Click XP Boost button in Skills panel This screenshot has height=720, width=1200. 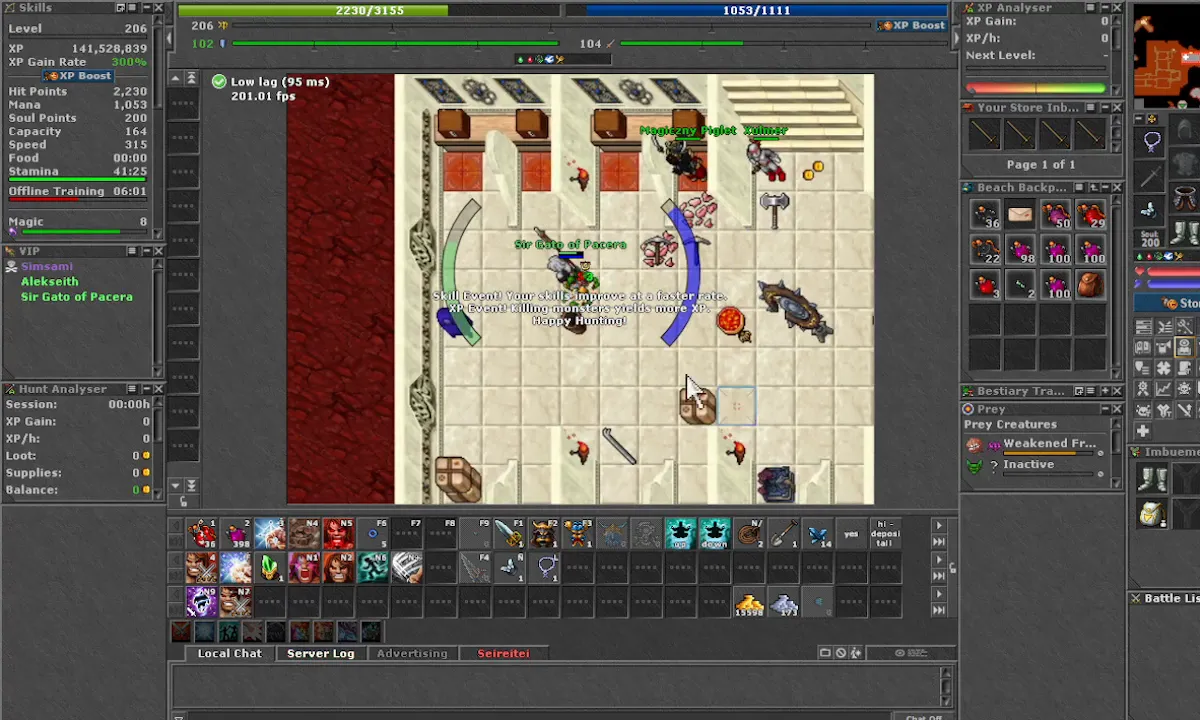78,76
